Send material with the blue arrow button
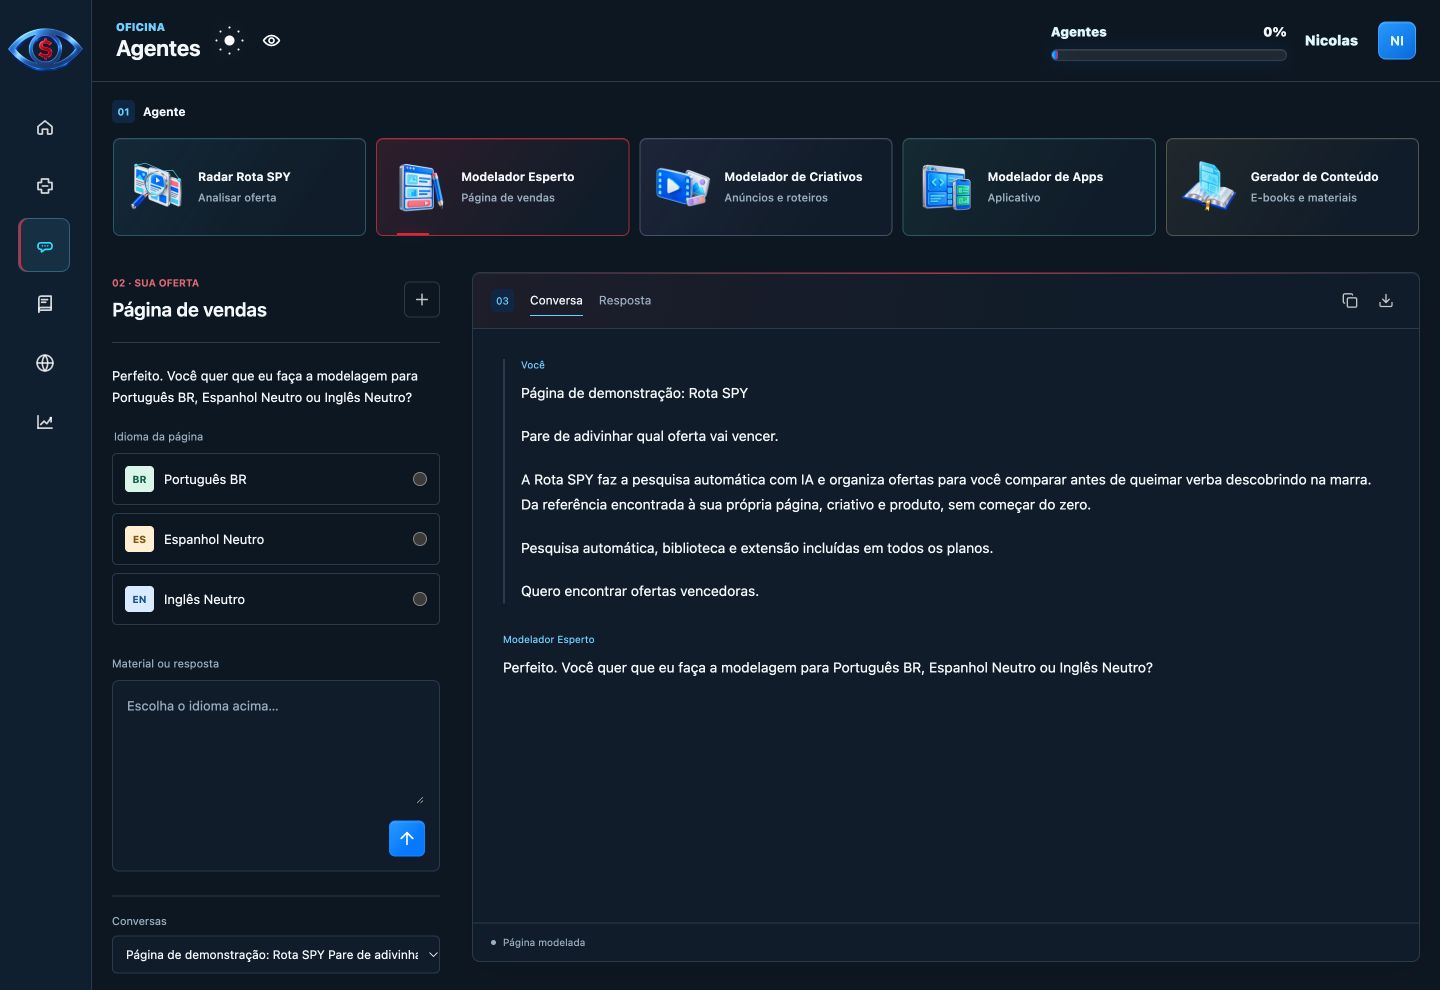The image size is (1440, 990). point(407,838)
